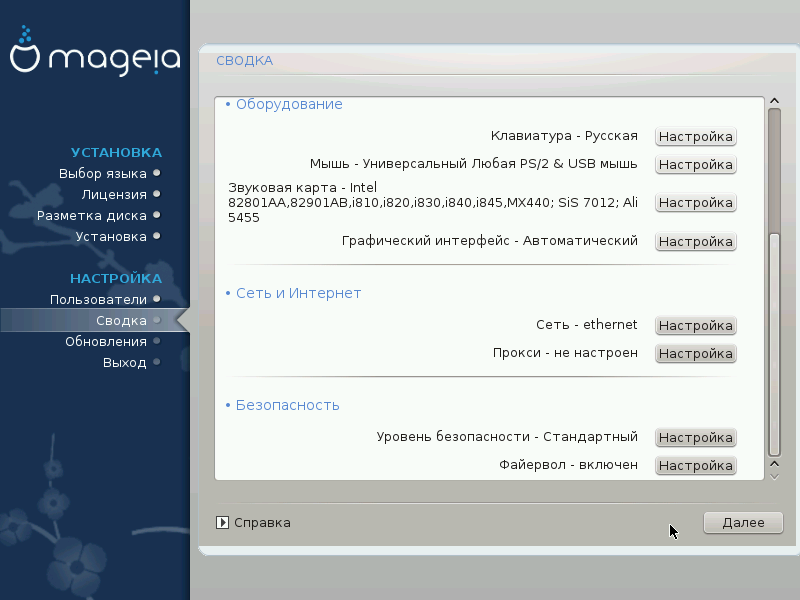Viewport: 800px width, 600px height.
Task: Configure the Мышь setting
Action: (695, 165)
